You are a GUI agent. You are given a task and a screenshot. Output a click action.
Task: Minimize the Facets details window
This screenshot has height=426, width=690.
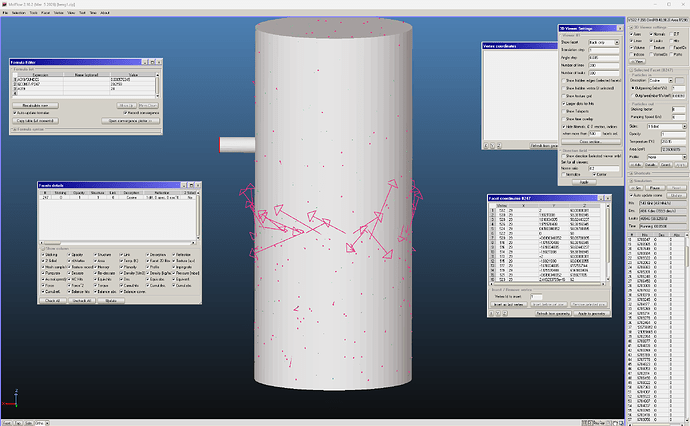(x=184, y=185)
